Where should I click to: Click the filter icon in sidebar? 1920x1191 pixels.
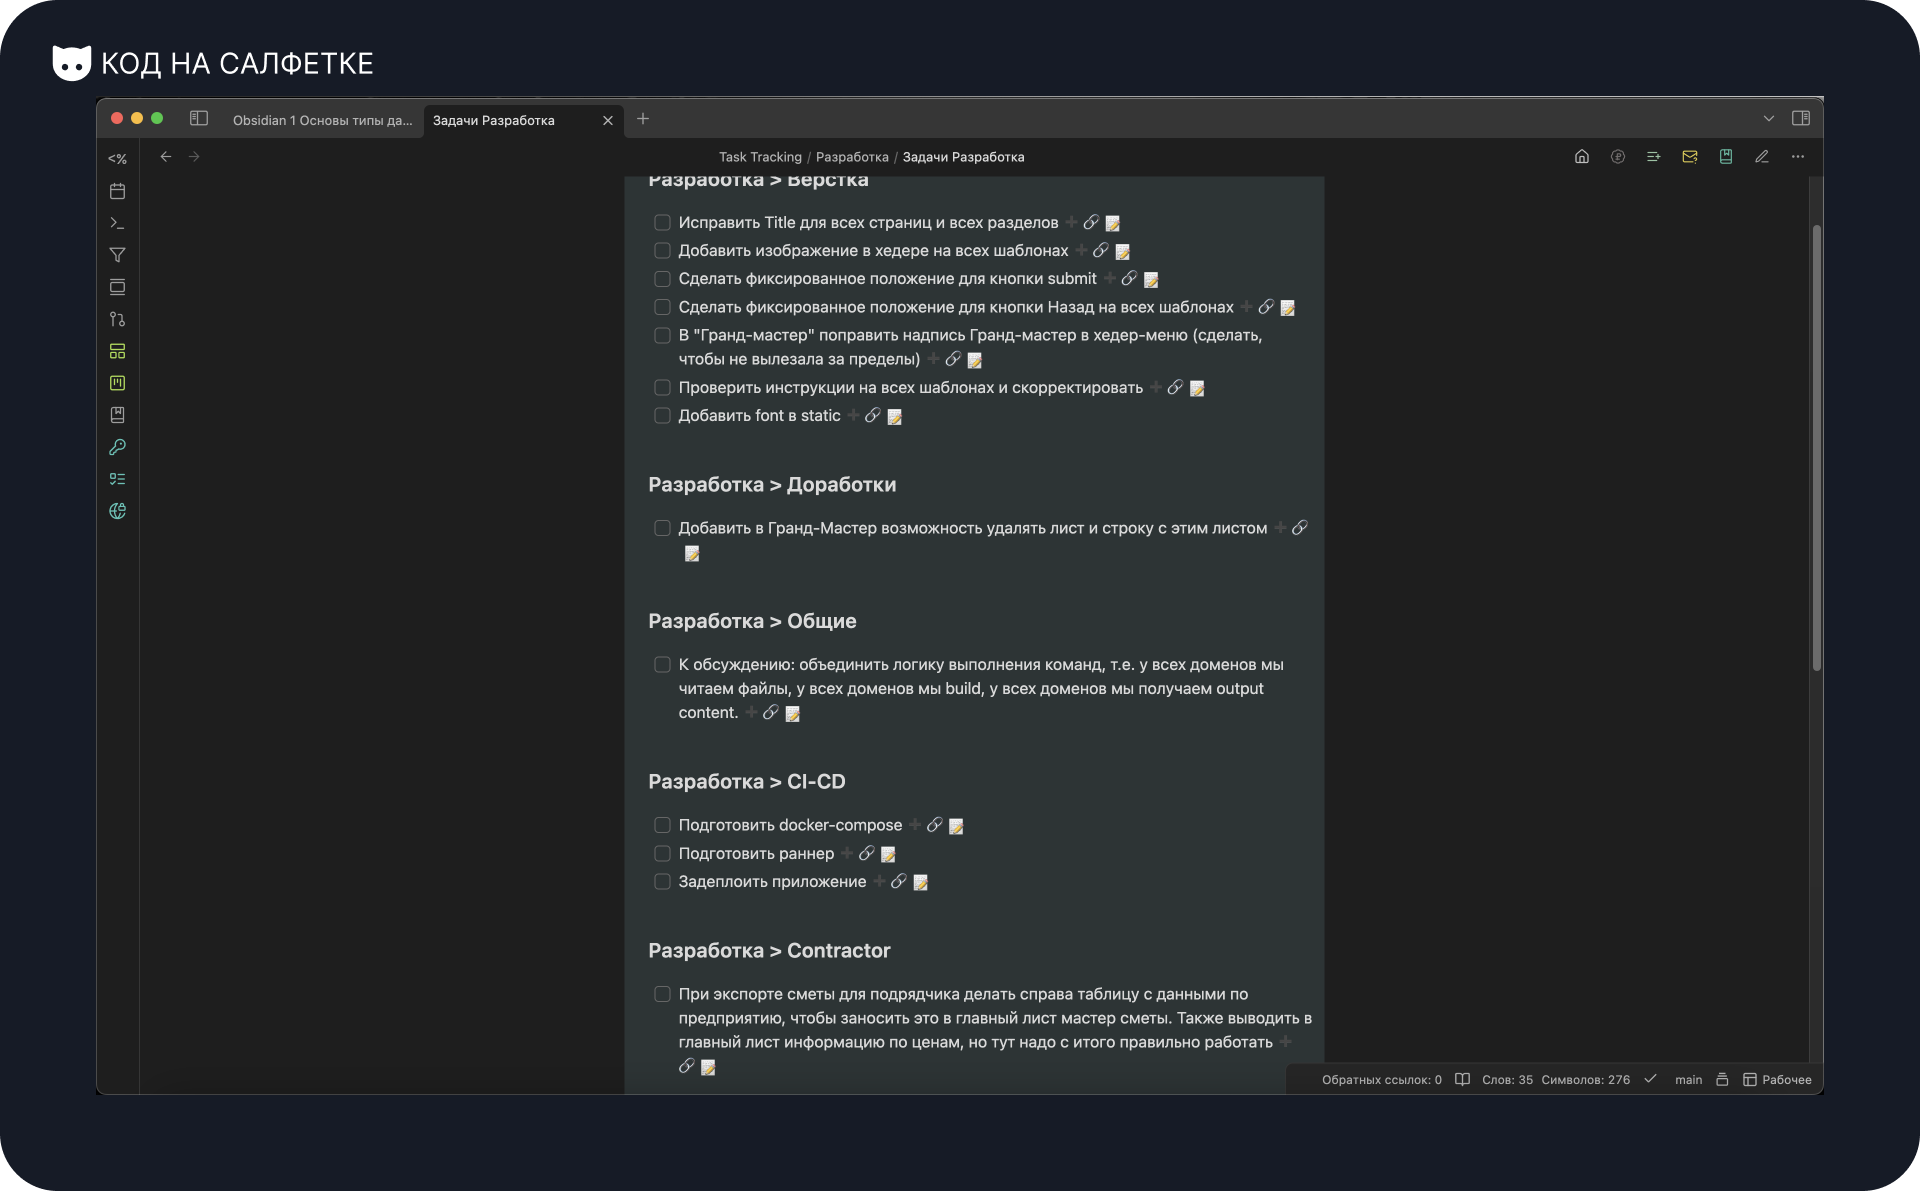click(118, 255)
